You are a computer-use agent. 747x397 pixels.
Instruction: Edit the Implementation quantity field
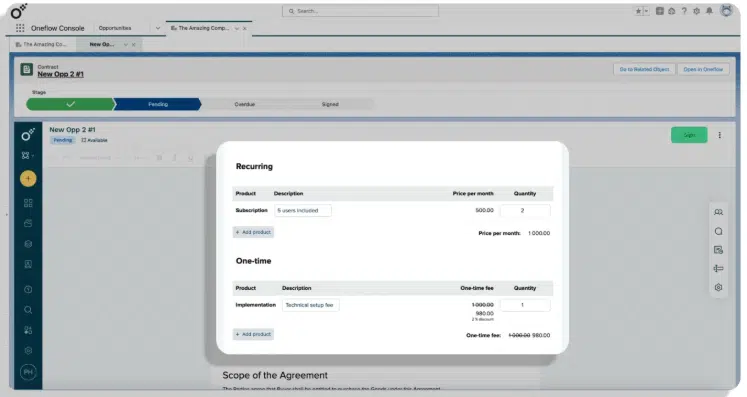(525, 305)
